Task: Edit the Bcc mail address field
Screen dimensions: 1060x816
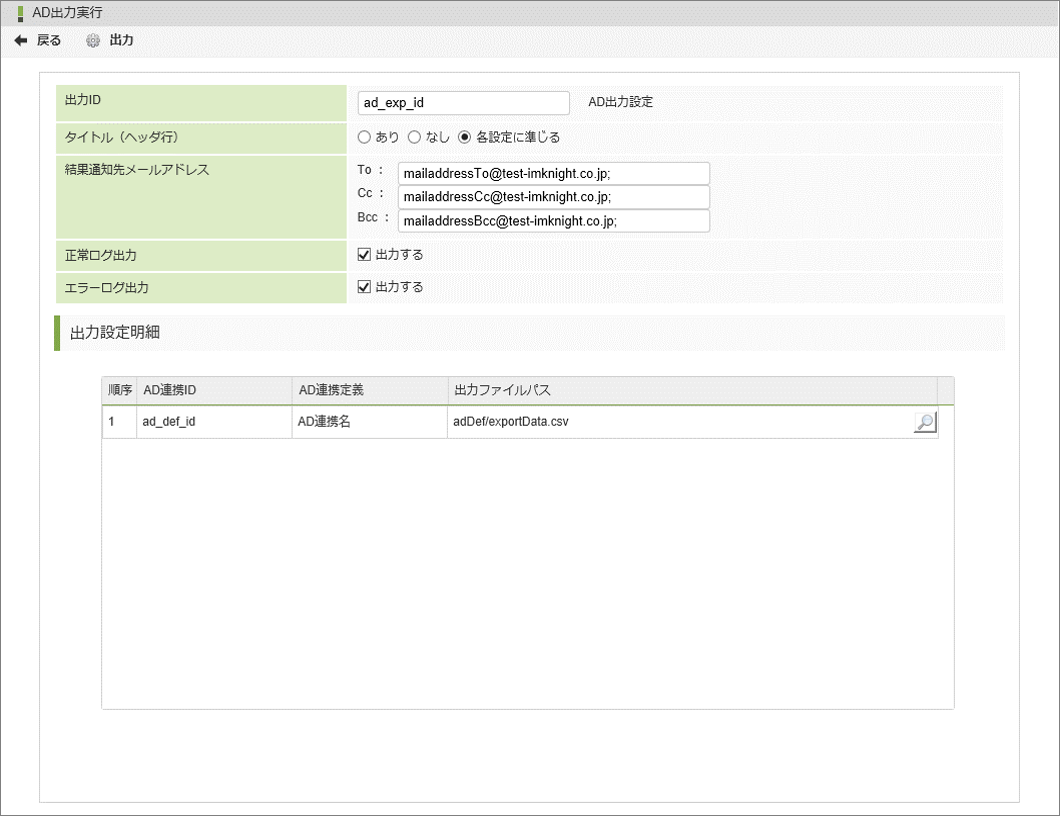Action: pyautogui.click(x=553, y=221)
